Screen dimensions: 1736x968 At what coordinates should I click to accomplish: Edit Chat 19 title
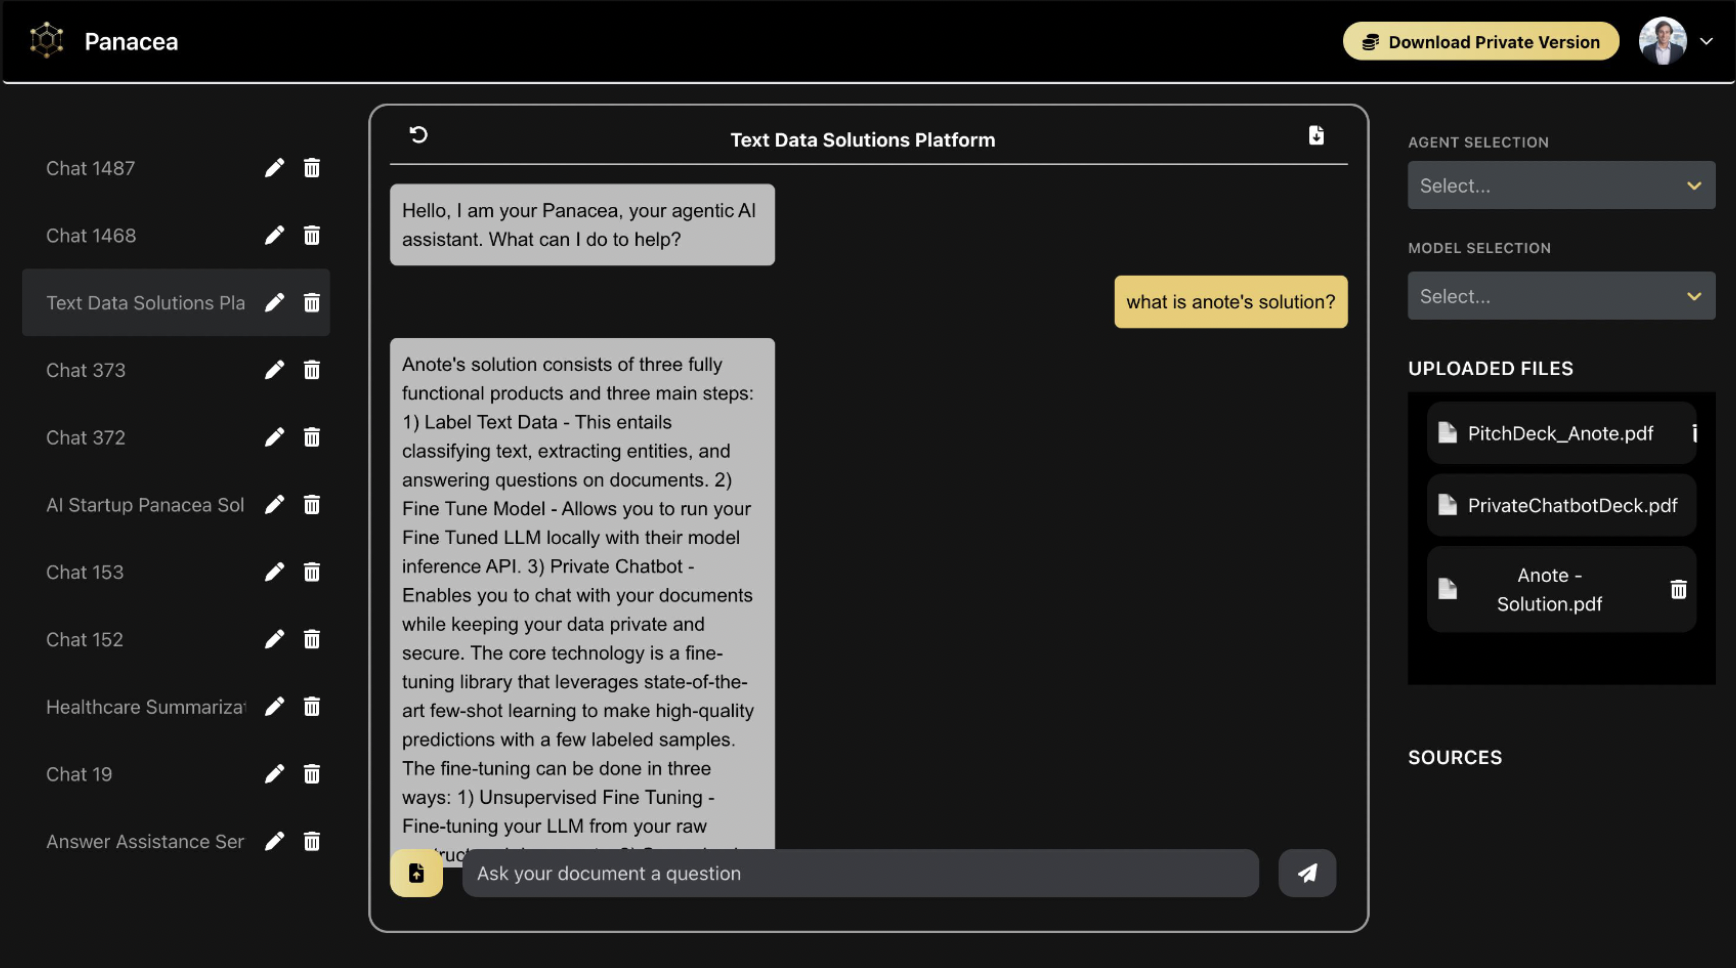click(x=274, y=774)
